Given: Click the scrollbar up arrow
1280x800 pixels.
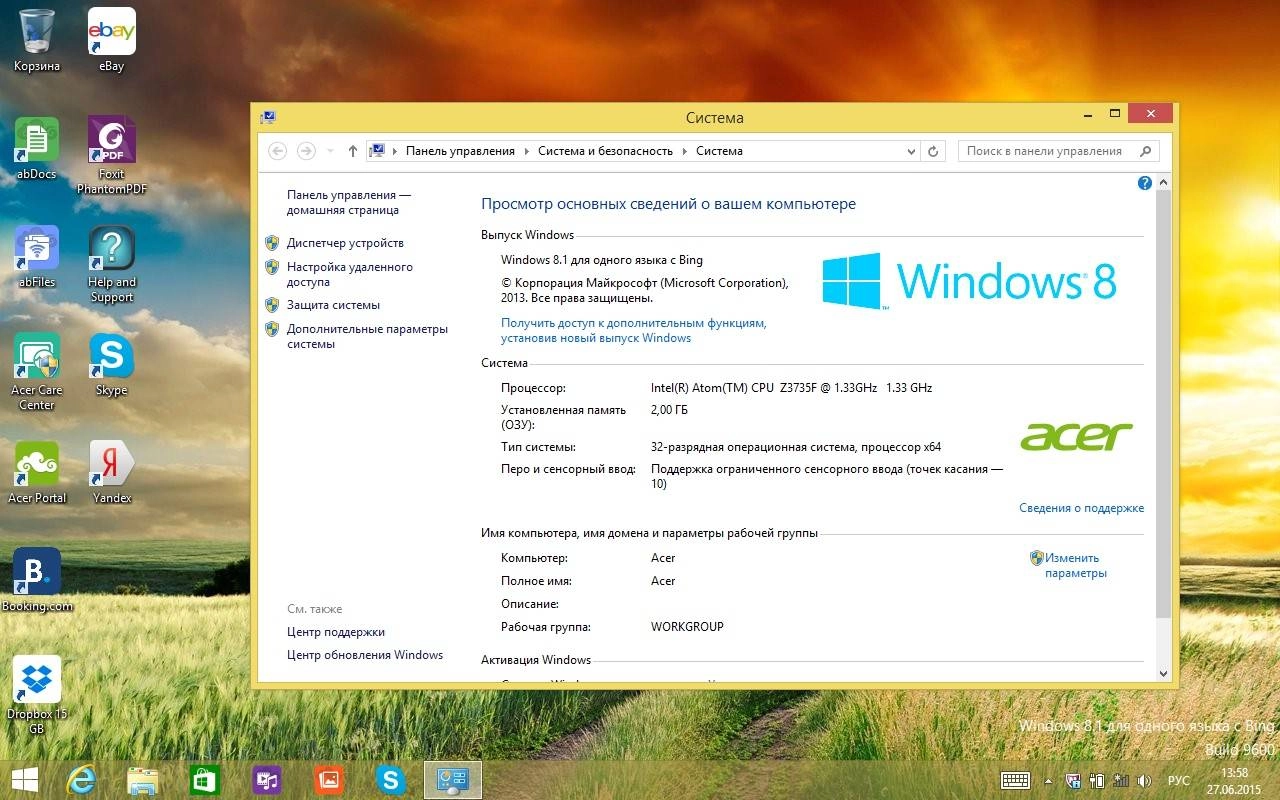Looking at the screenshot, I should pos(1163,183).
